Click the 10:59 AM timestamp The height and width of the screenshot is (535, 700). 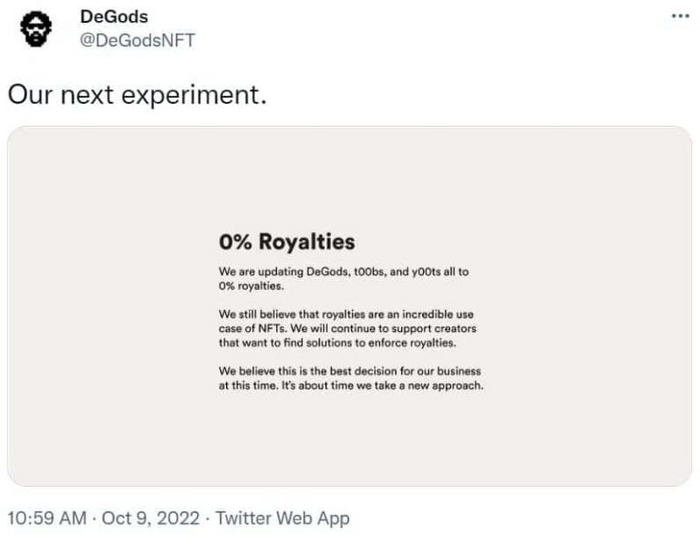(x=45, y=518)
